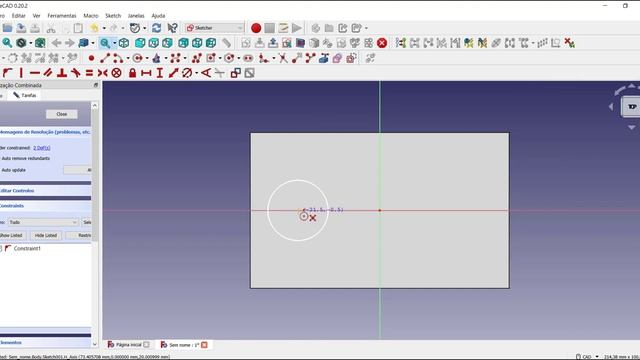Apply the Perpendicular constraint

click(x=62, y=73)
